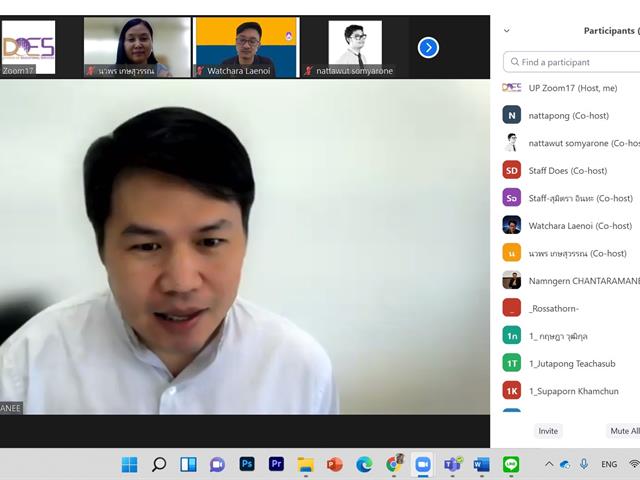
Task: Click the OneDrive cloud tray icon
Action: (565, 464)
